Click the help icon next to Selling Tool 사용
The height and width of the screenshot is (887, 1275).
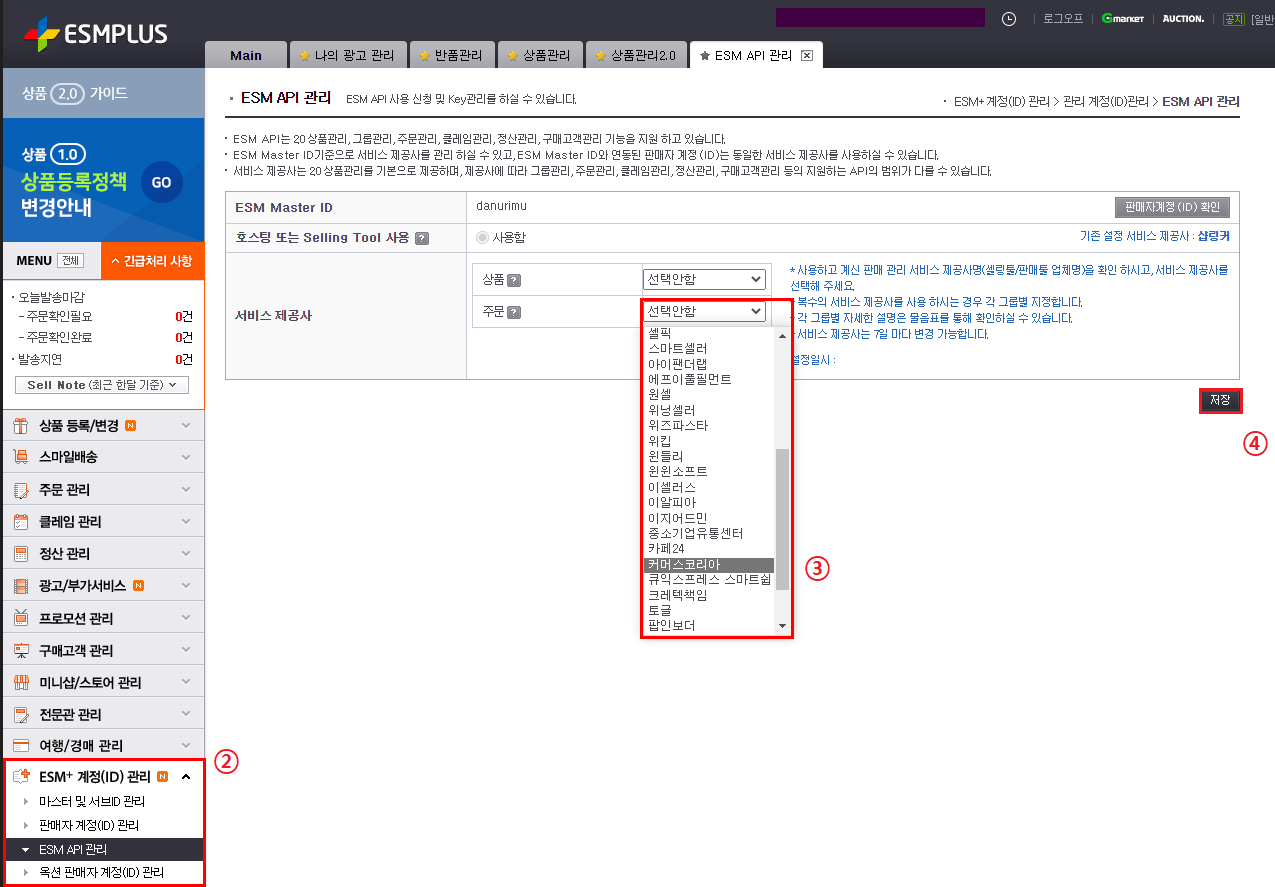click(422, 238)
